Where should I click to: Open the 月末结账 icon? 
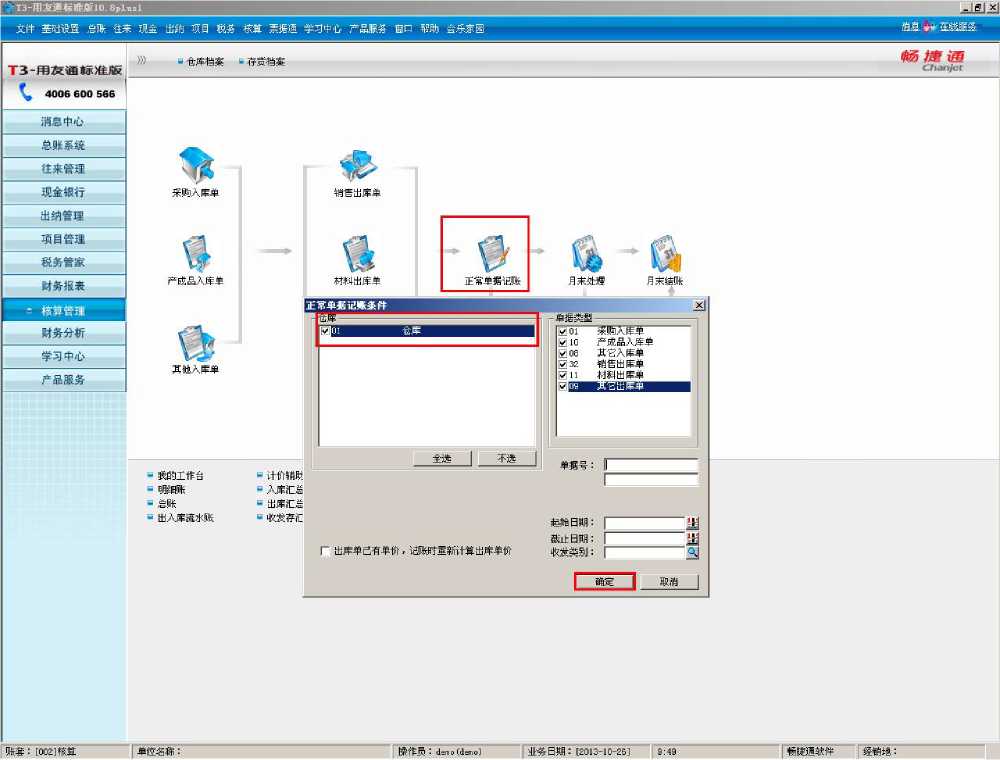pyautogui.click(x=665, y=253)
